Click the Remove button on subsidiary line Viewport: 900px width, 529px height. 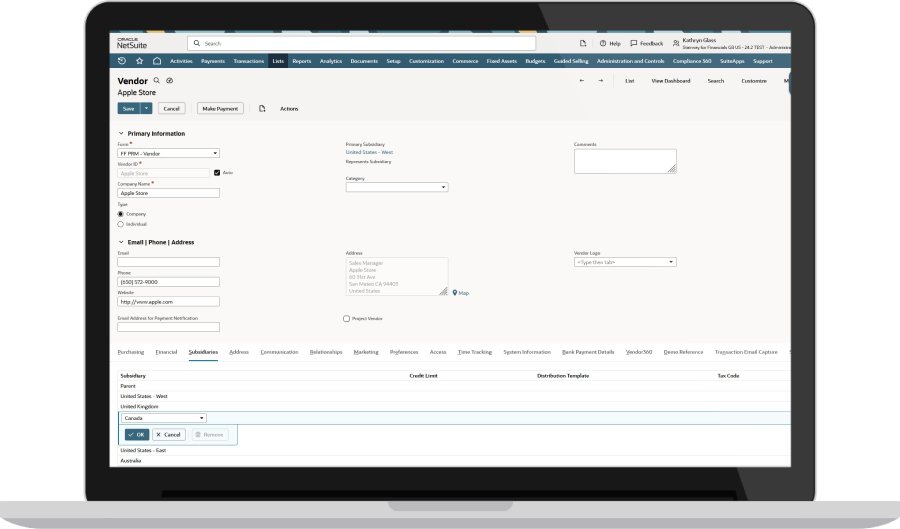pos(210,435)
